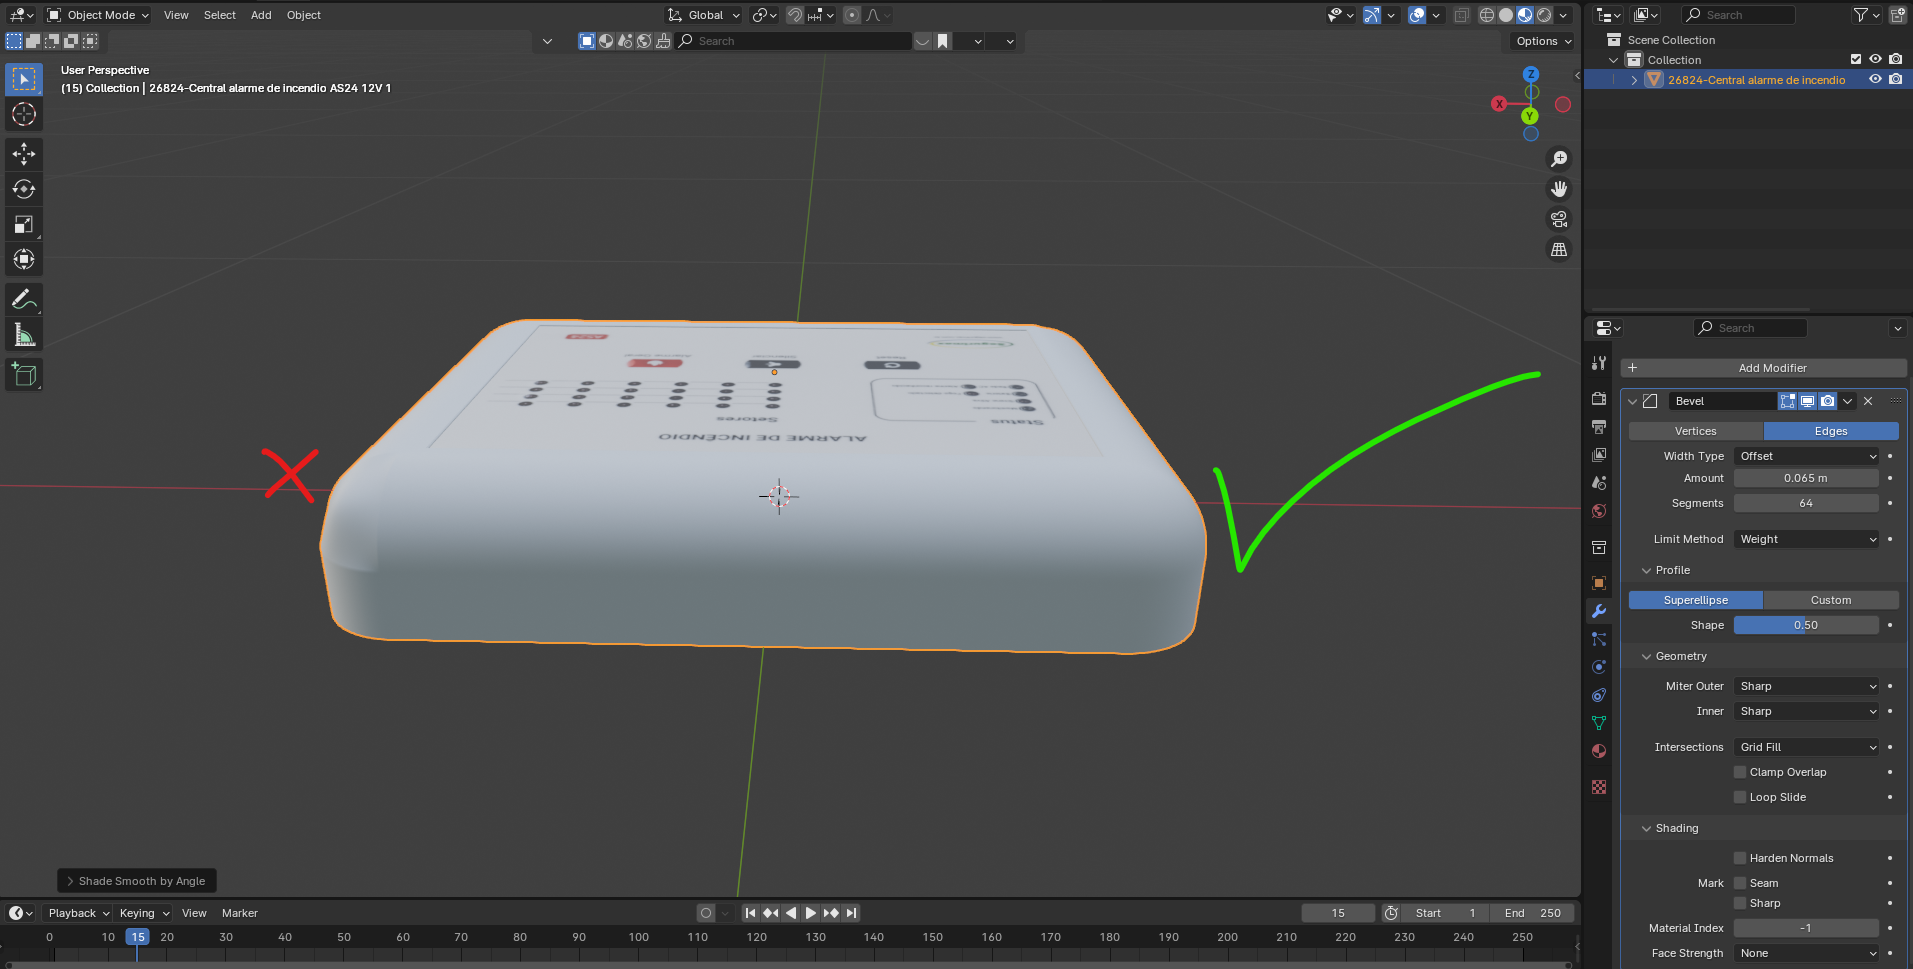The image size is (1913, 969).
Task: Open the View menu in 3D viewport
Action: tap(176, 15)
